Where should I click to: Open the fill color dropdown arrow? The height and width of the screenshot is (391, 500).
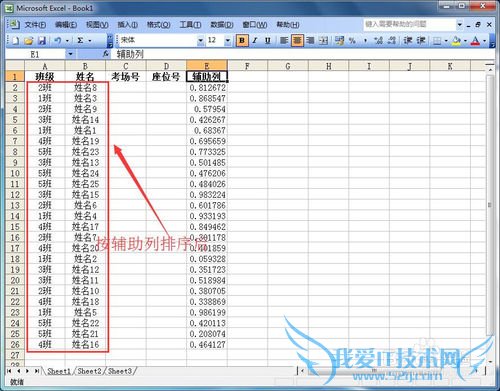(465, 41)
